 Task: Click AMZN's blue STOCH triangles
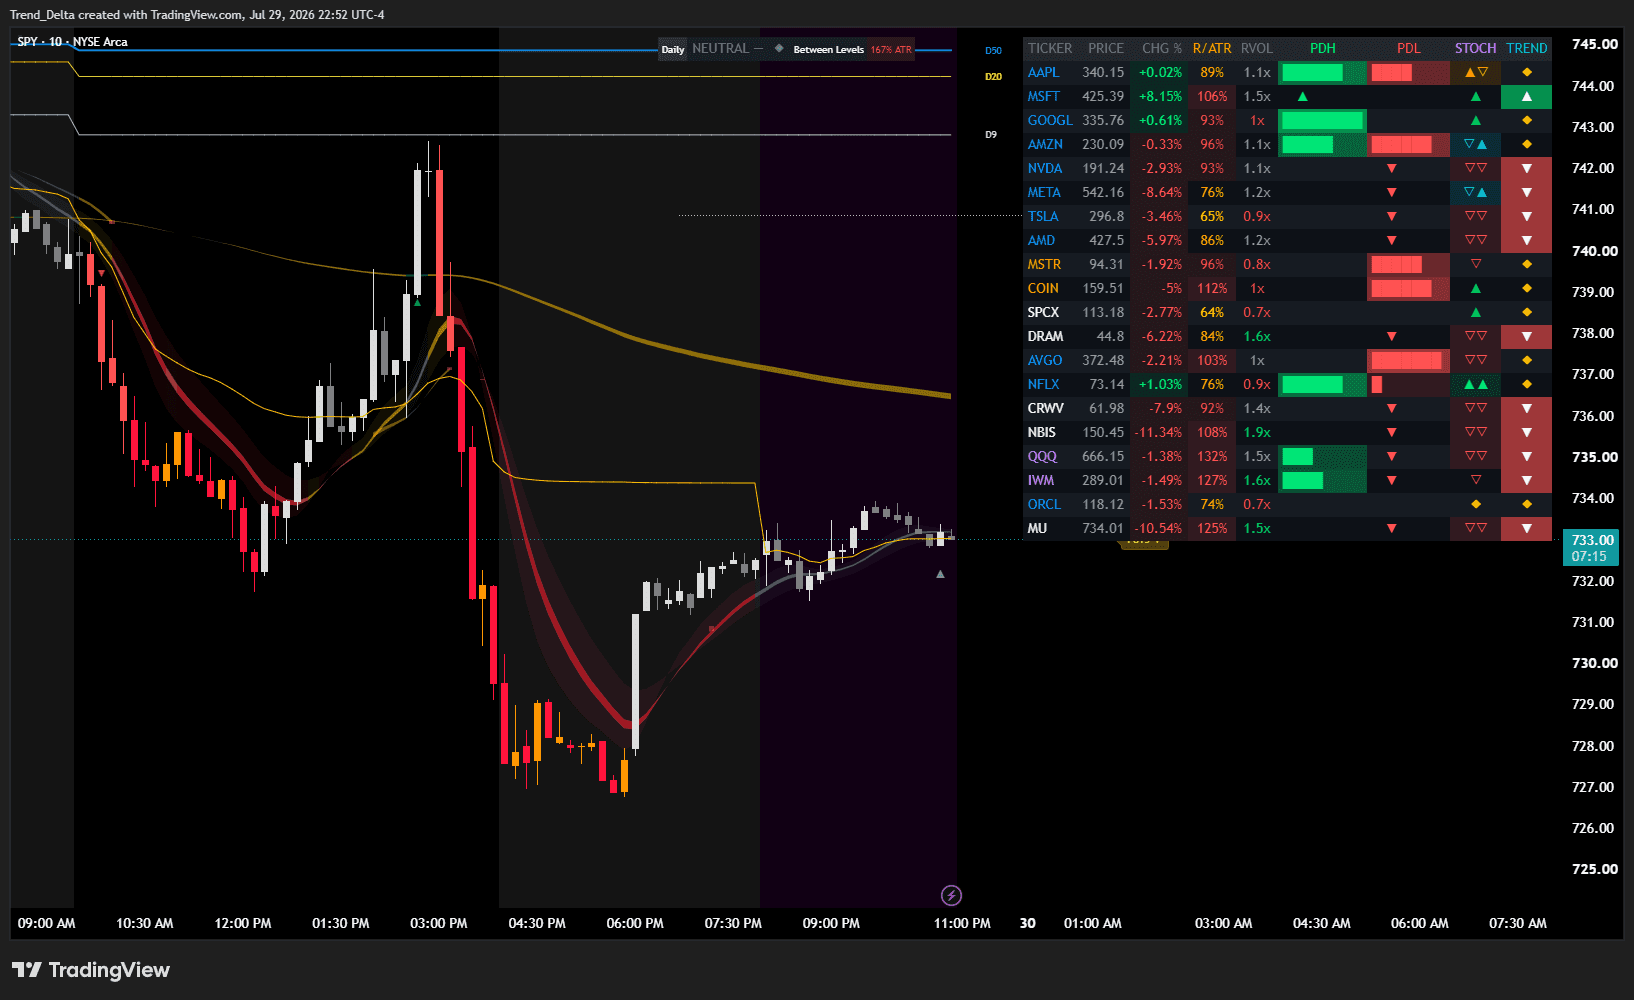[x=1475, y=145]
